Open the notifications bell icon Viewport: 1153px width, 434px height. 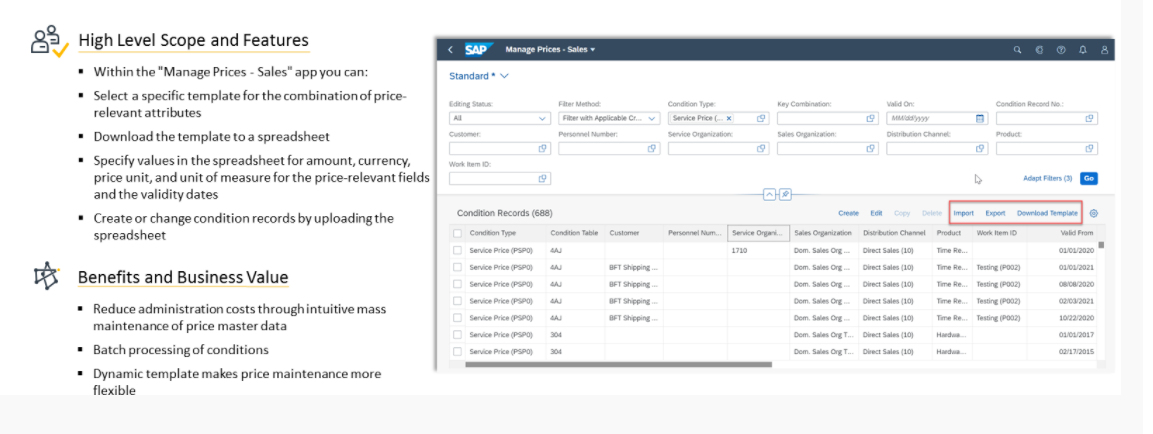click(1083, 49)
